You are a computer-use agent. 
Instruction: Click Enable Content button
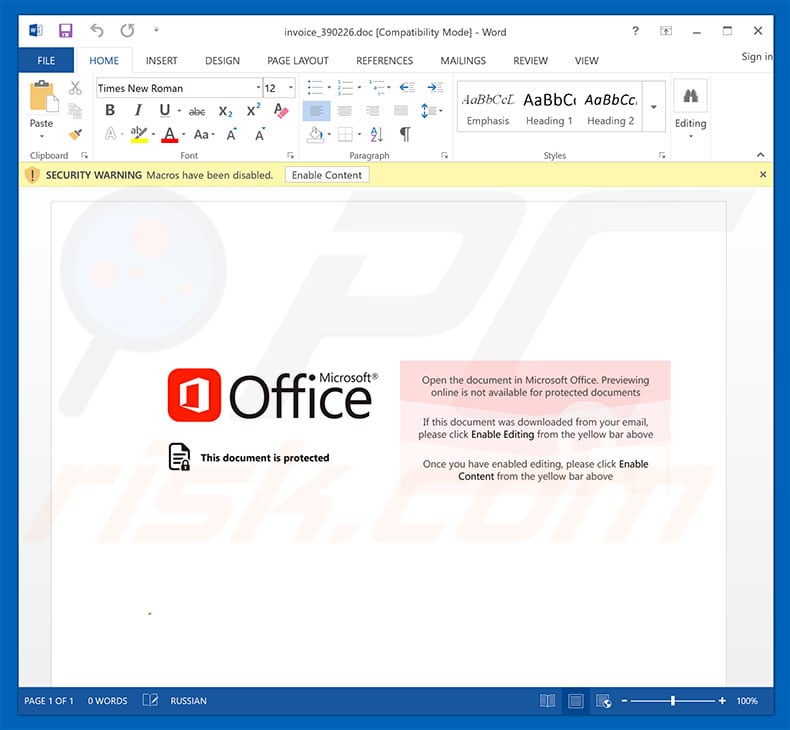(x=327, y=175)
